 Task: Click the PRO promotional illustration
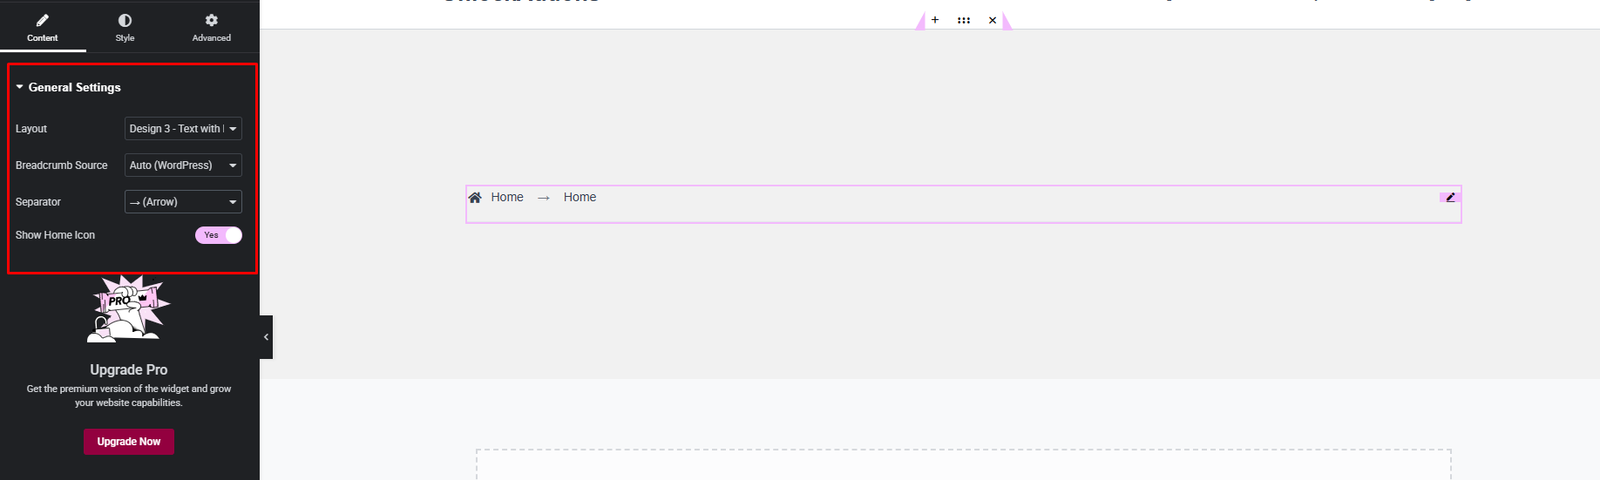pyautogui.click(x=129, y=309)
